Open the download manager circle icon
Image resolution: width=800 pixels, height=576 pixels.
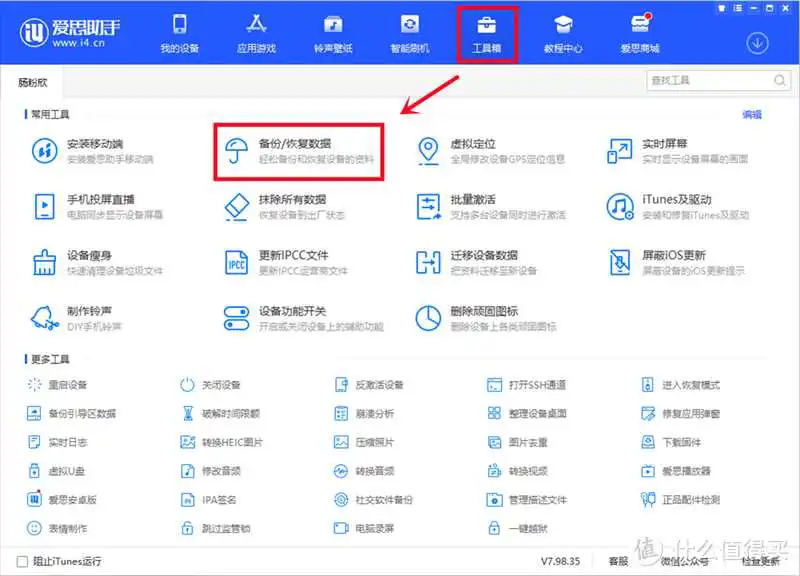(757, 43)
